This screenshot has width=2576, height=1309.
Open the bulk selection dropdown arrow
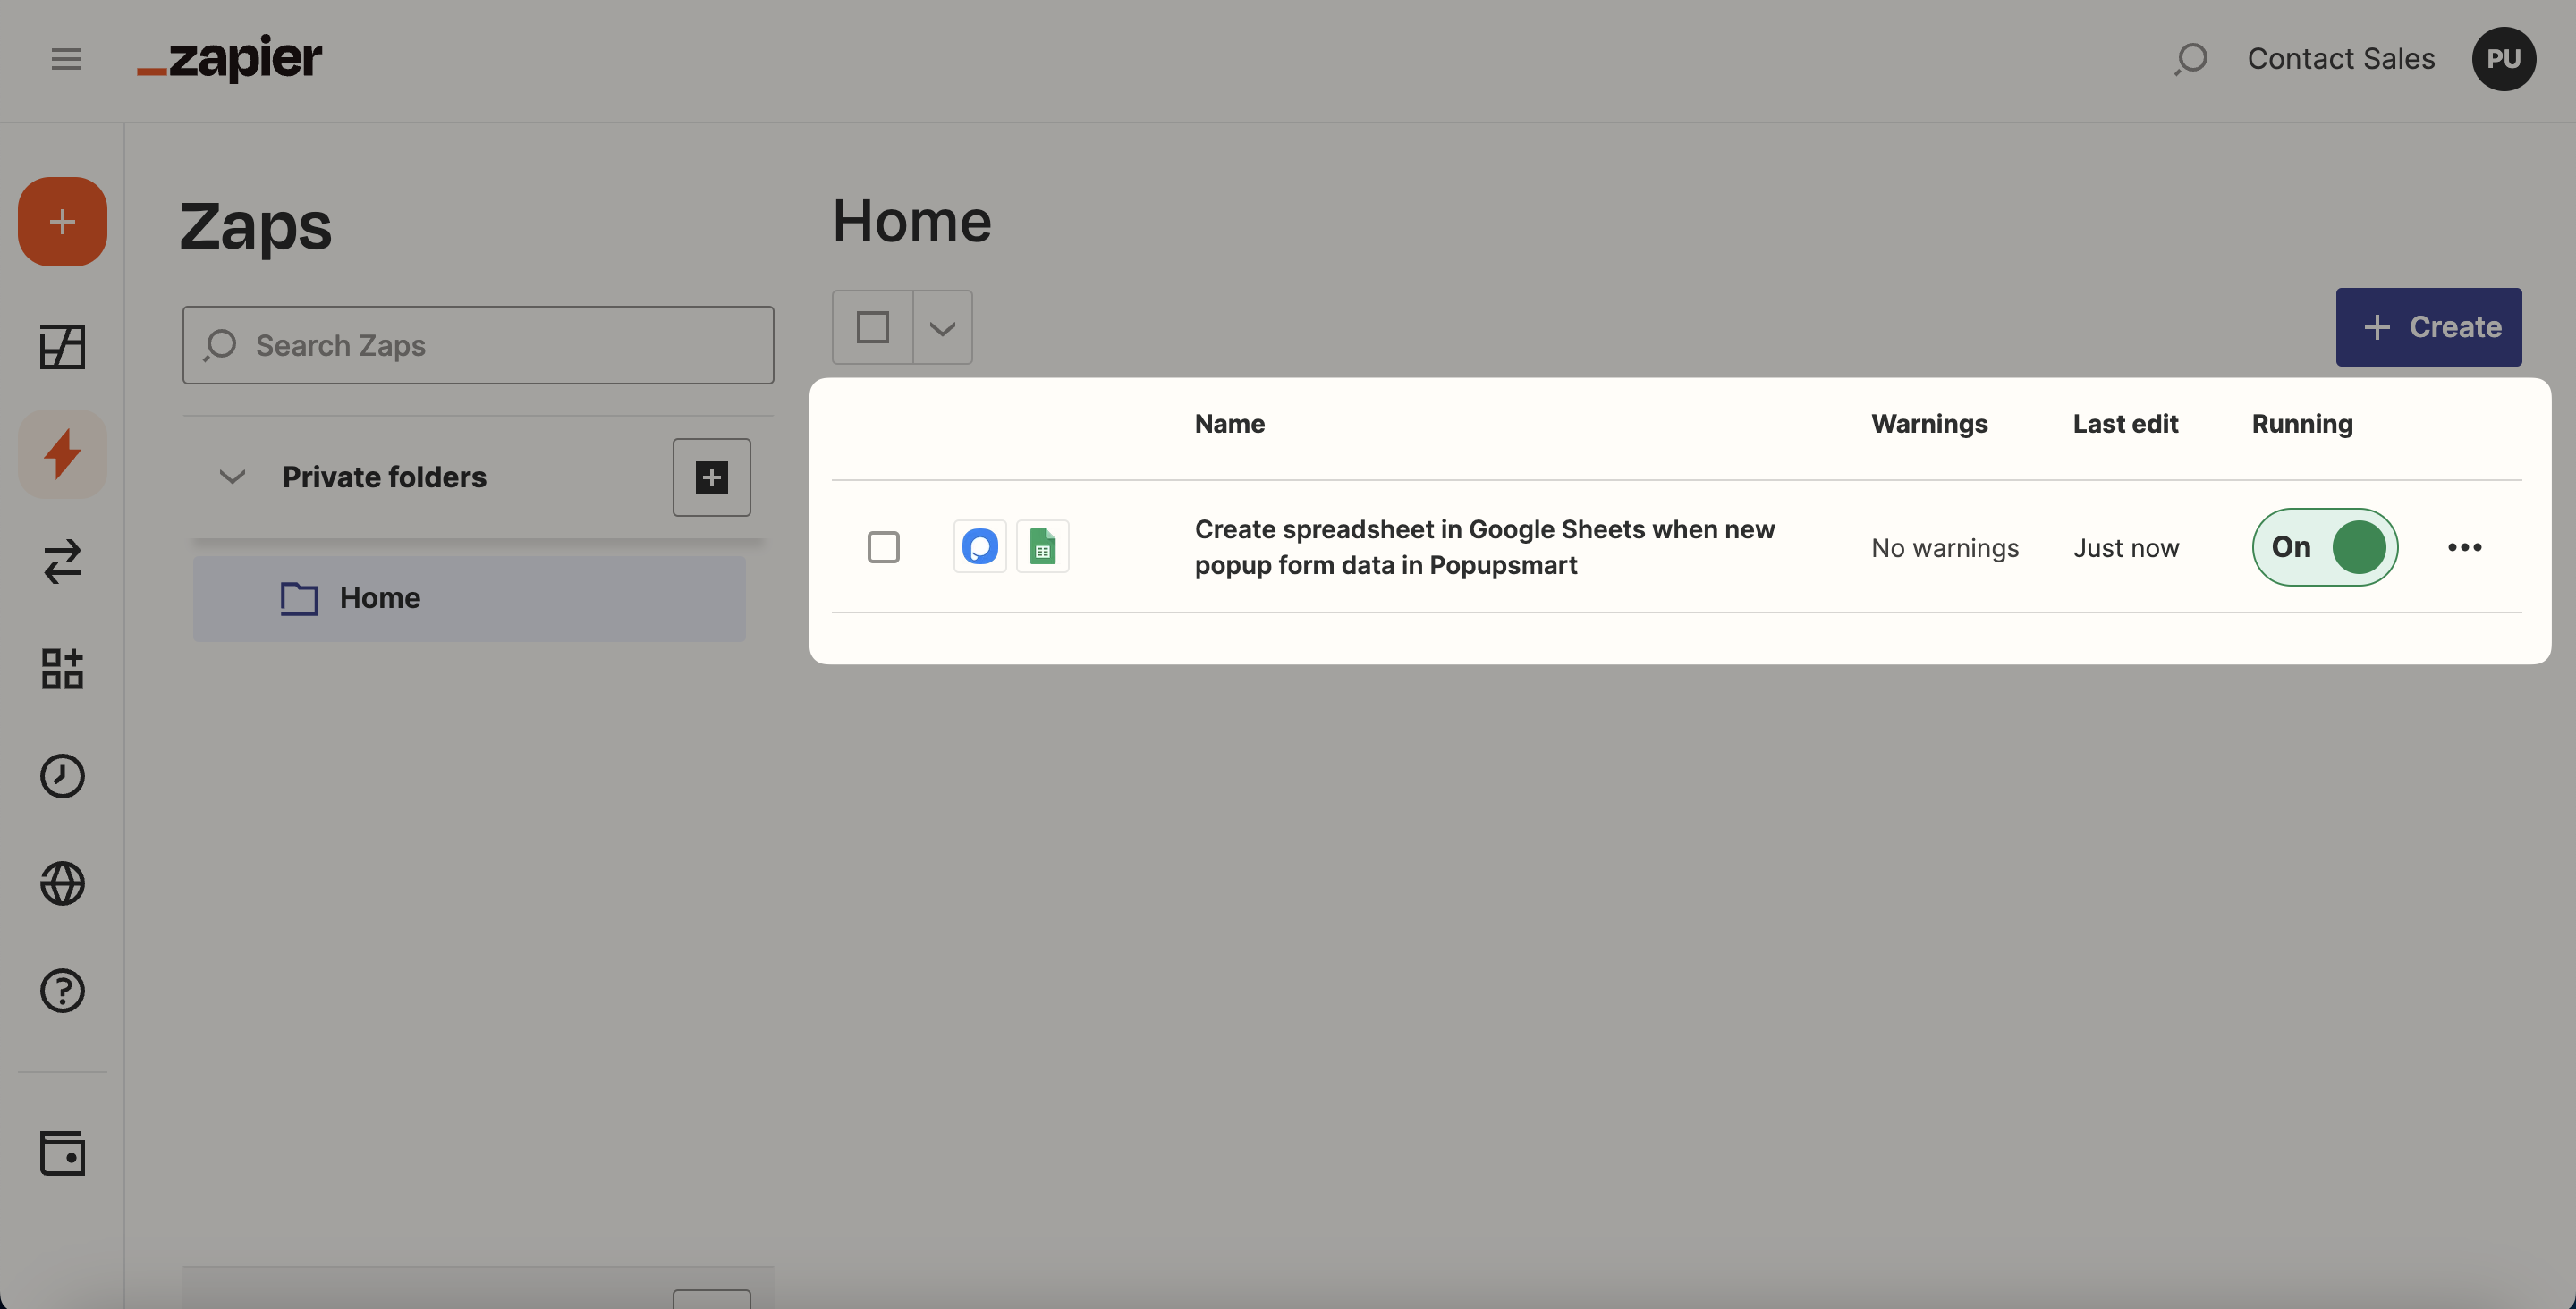942,327
